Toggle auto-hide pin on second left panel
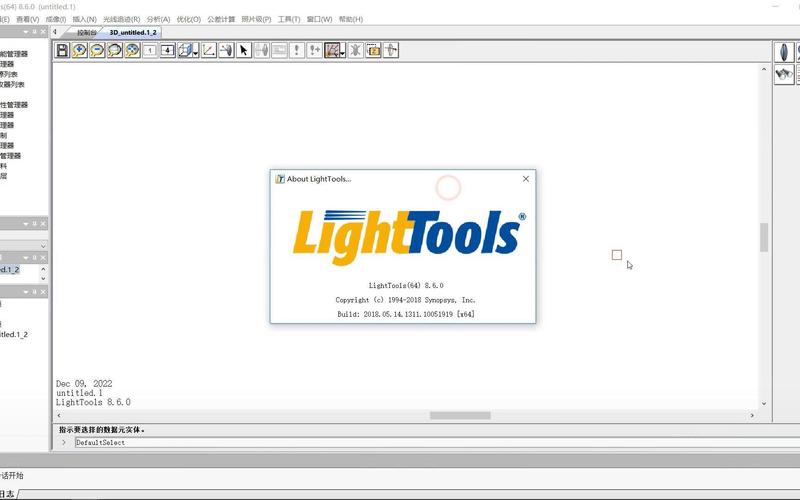This screenshot has width=800, height=500. tap(35, 224)
